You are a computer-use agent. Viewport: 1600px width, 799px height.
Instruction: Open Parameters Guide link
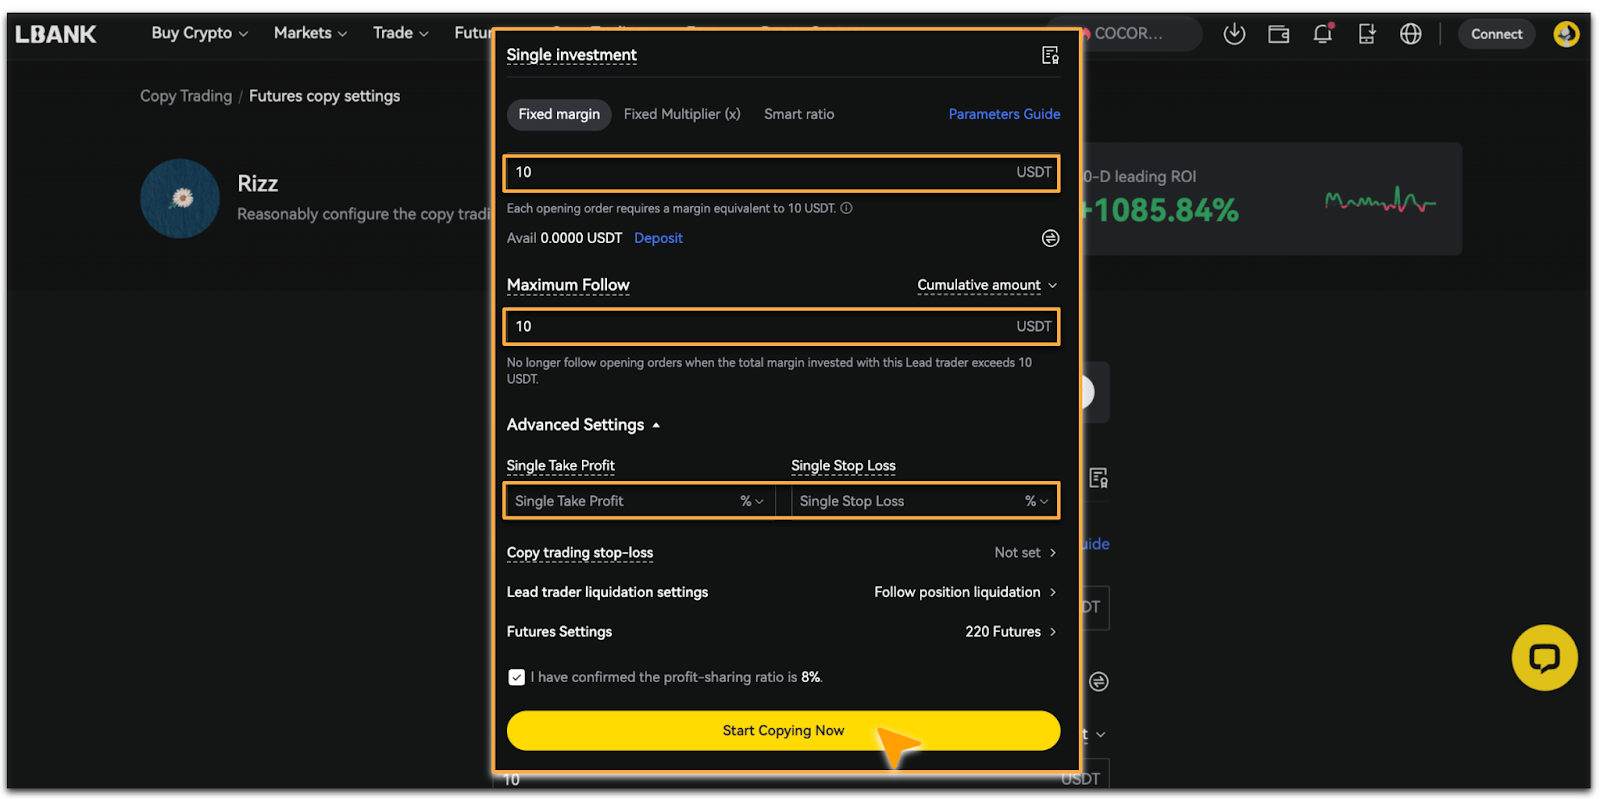[x=1004, y=114]
